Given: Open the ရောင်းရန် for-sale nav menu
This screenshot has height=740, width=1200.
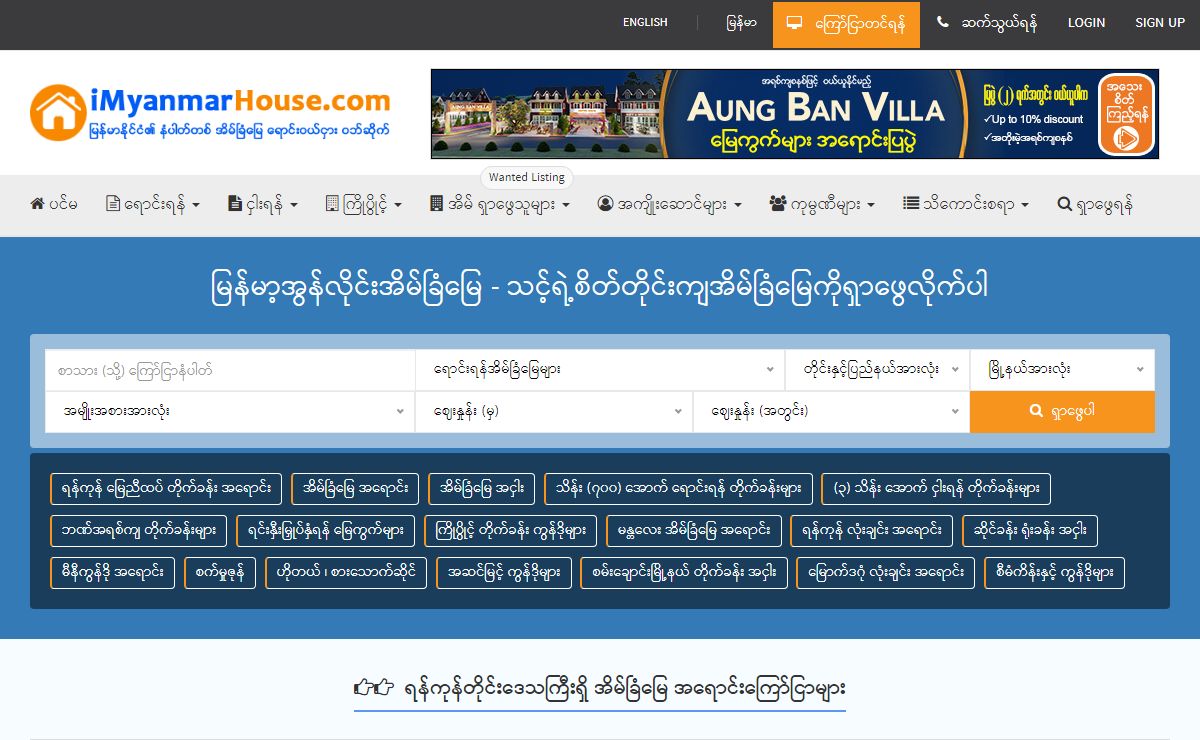Looking at the screenshot, I should tap(153, 204).
